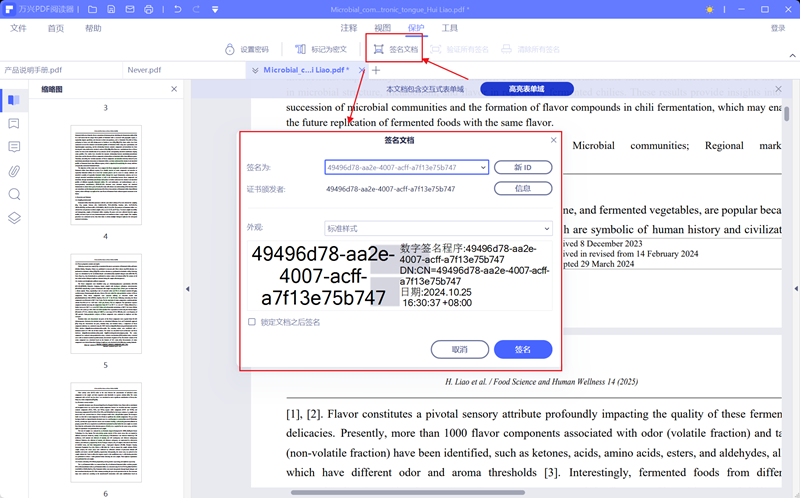Close the 签名文档 dialog
The height and width of the screenshot is (498, 800).
[554, 140]
